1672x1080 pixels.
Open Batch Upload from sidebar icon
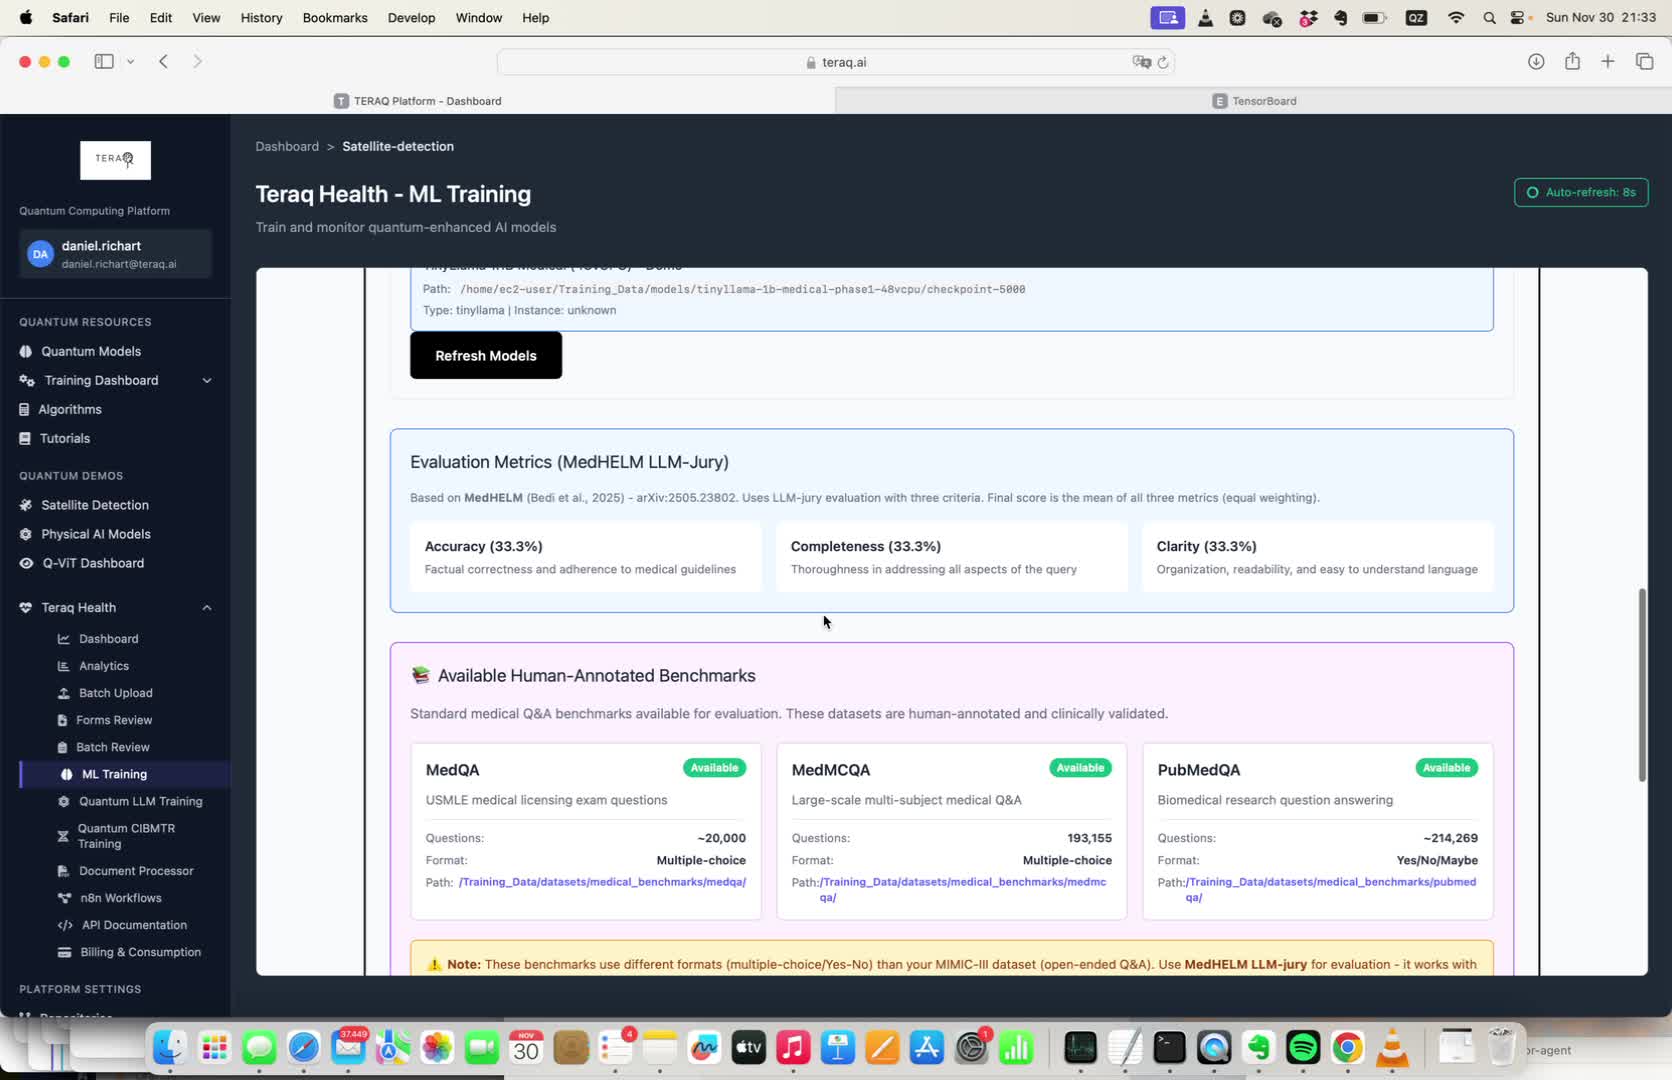pyautogui.click(x=64, y=693)
